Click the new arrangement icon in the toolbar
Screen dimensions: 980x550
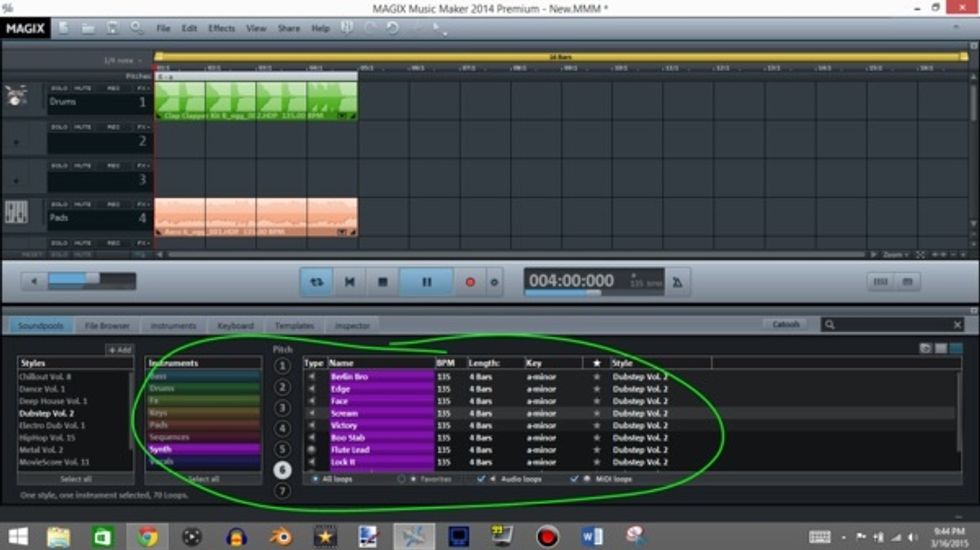(63, 28)
